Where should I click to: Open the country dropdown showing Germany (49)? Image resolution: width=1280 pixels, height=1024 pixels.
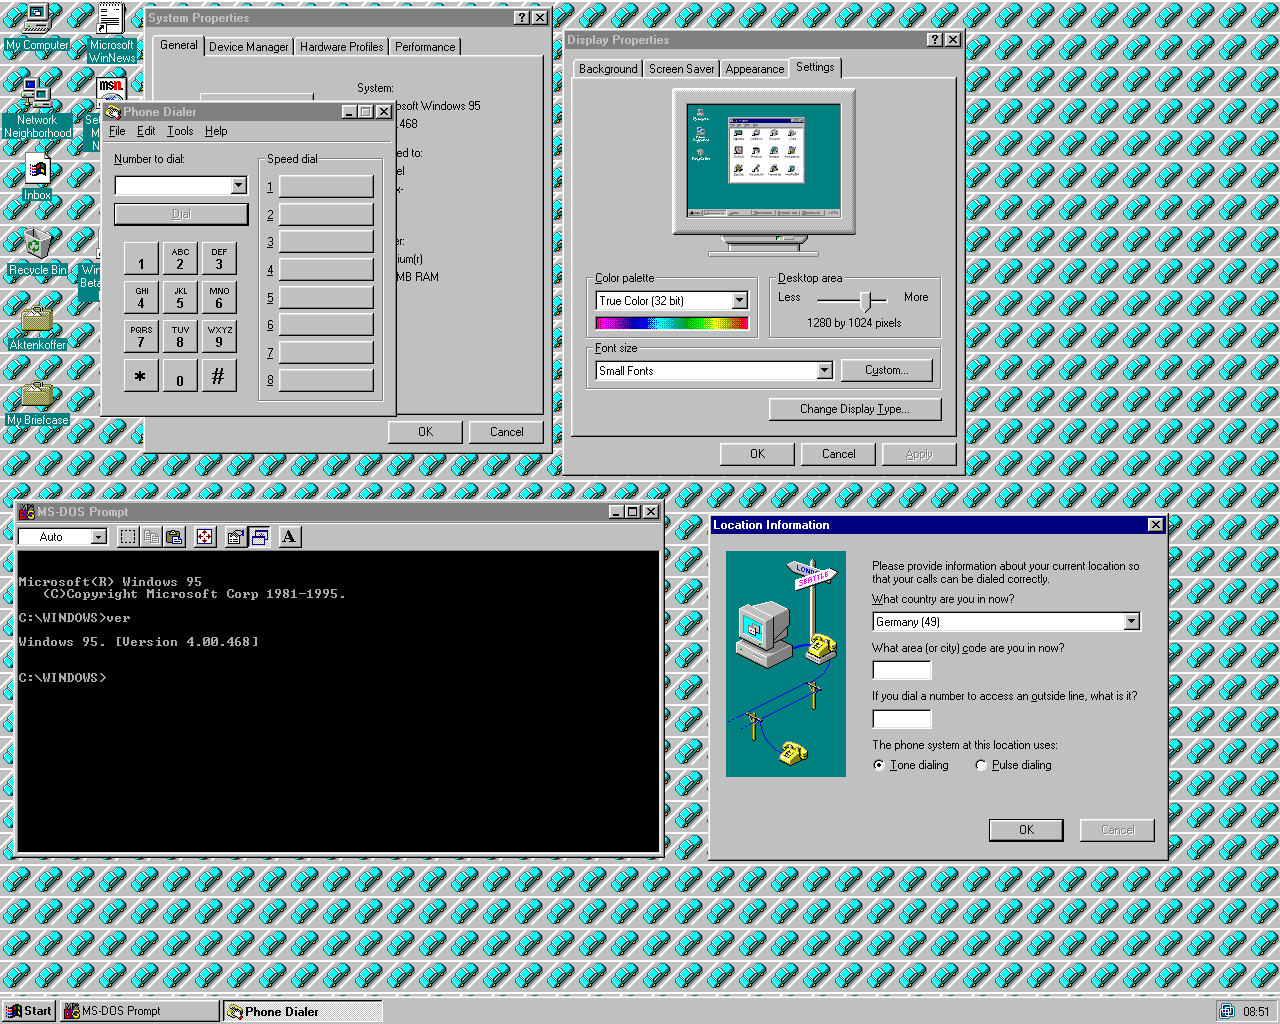(1131, 622)
